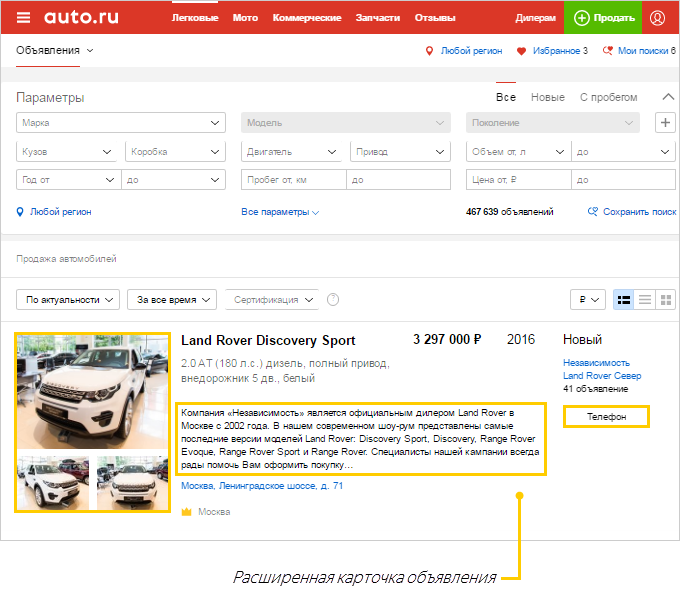
Task: Click the green Продать button
Action: pos(603,18)
